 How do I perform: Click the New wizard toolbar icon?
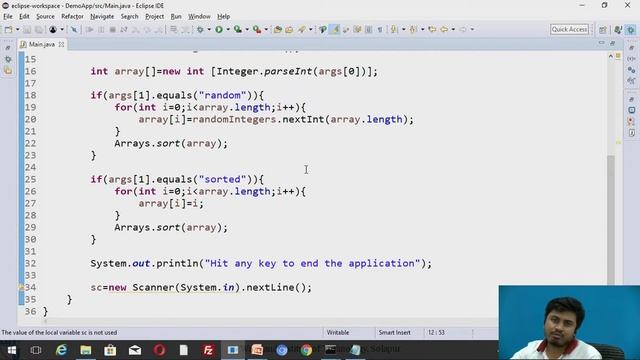pos(8,29)
